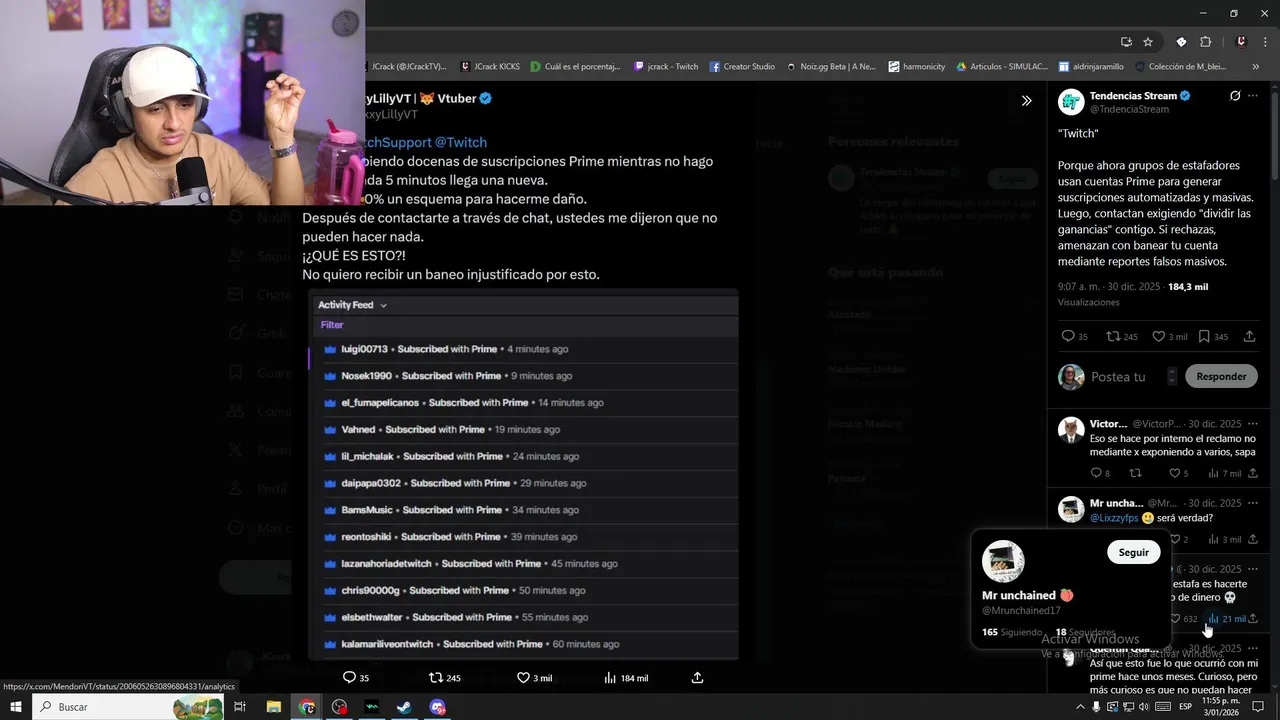1280x720 pixels.
Task: Open analytics showing 21 mil views
Action: click(x=1226, y=619)
